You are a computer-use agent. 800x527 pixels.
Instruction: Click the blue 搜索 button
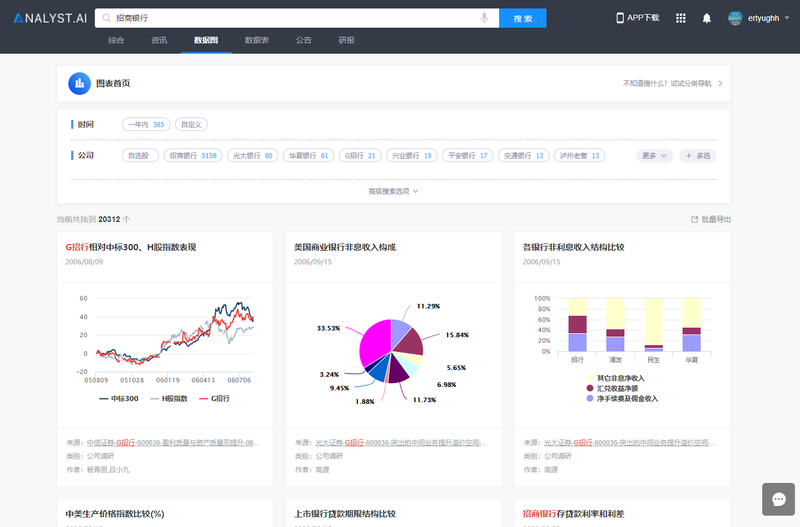pyautogui.click(x=522, y=18)
